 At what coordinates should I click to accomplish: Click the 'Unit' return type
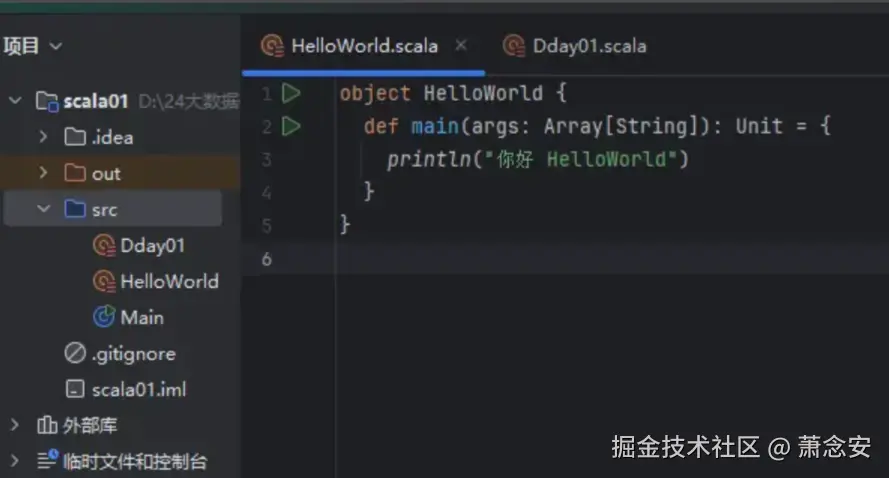759,126
